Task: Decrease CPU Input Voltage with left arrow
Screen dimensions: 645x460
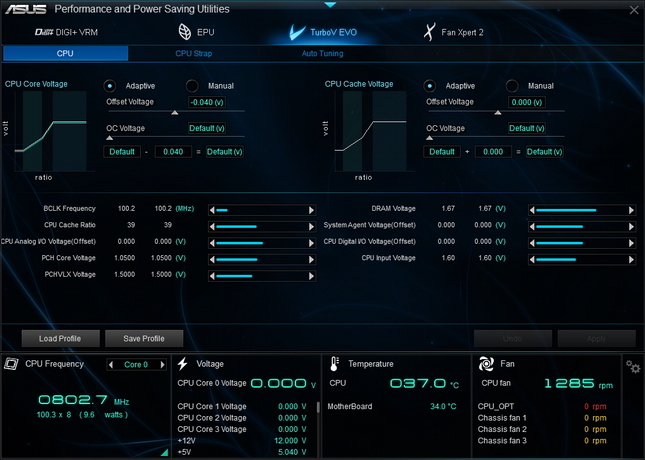Action: pyautogui.click(x=532, y=260)
